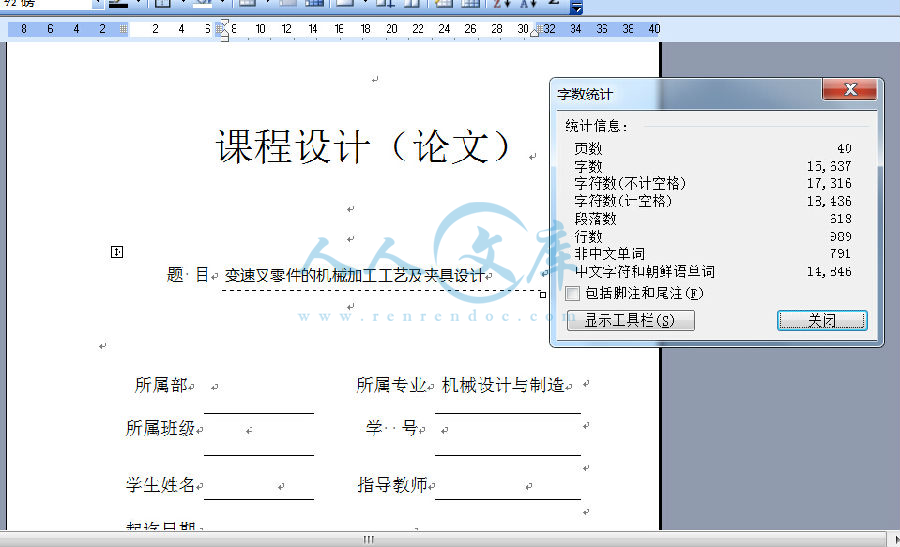Image resolution: width=900 pixels, height=547 pixels.
Task: Click the 题 目 label in the document
Action: pyautogui.click(x=187, y=274)
